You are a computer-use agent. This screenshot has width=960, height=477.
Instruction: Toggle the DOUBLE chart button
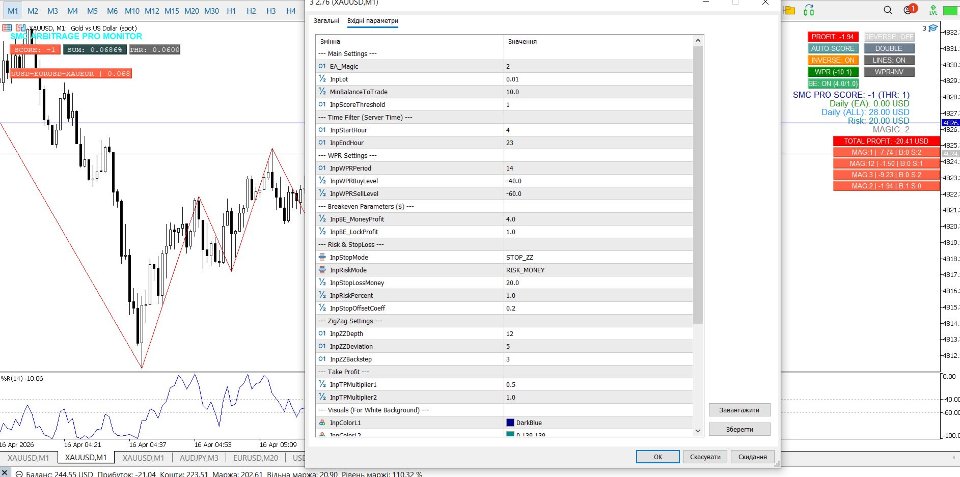pos(889,48)
